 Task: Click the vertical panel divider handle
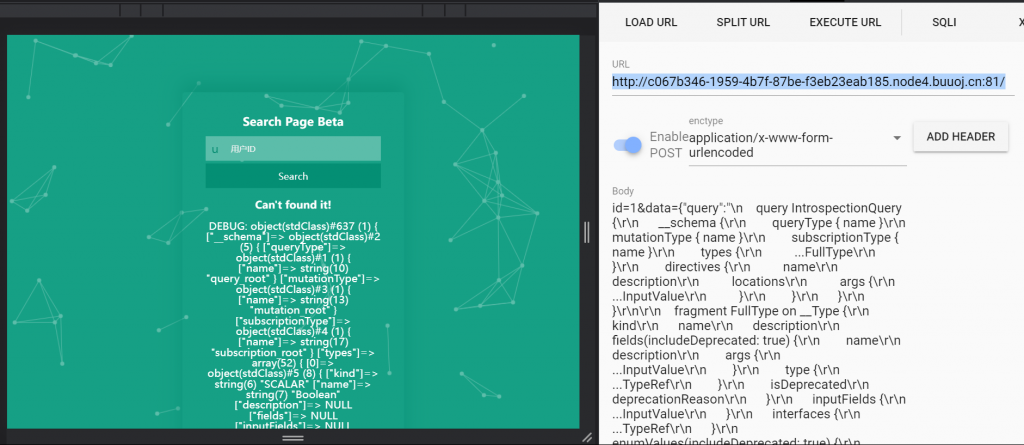(x=587, y=232)
